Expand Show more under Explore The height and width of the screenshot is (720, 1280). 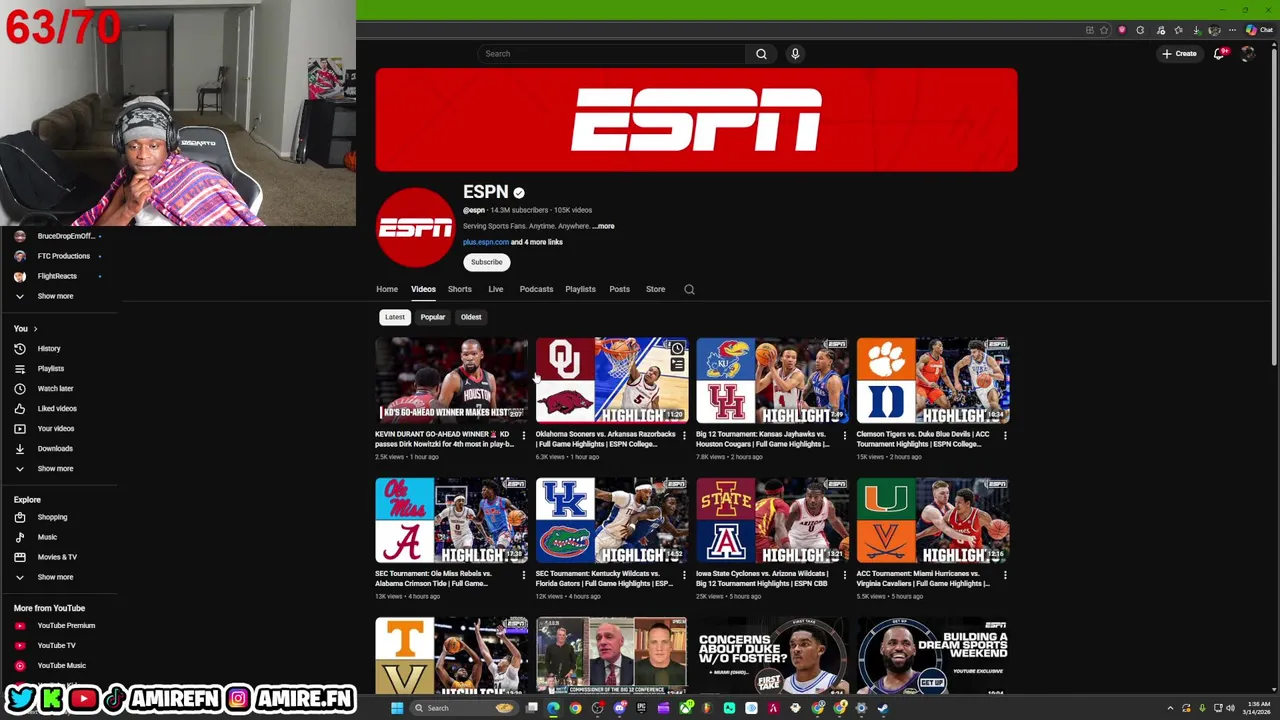point(60,577)
